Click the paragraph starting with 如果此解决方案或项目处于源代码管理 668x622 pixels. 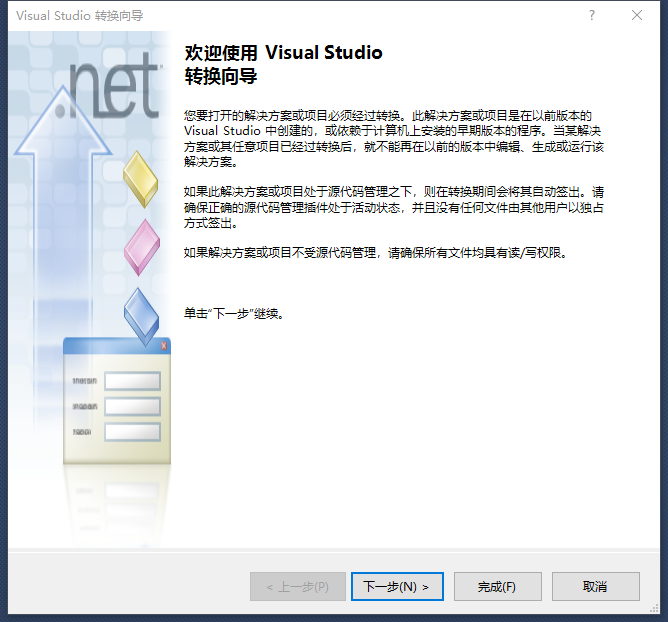pyautogui.click(x=394, y=207)
